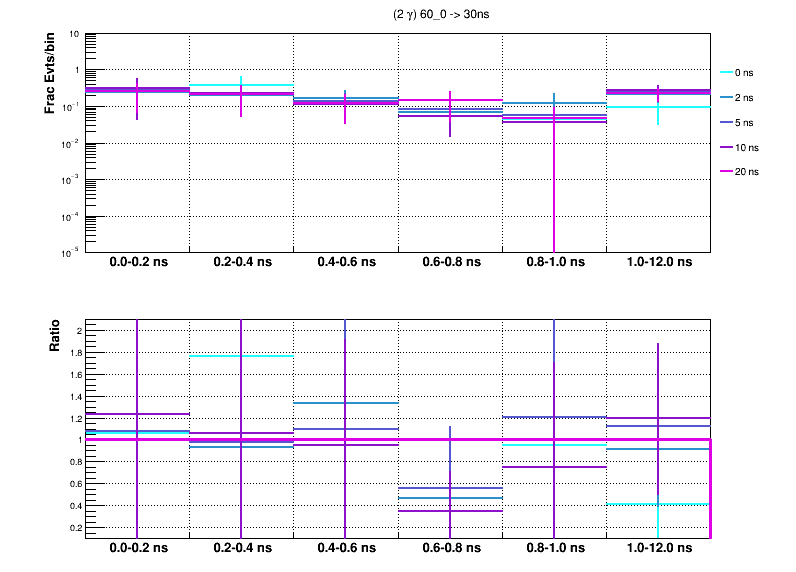Select the 'Frac Evts/bin' y-axis title
This screenshot has height=572, width=796.
49,75
